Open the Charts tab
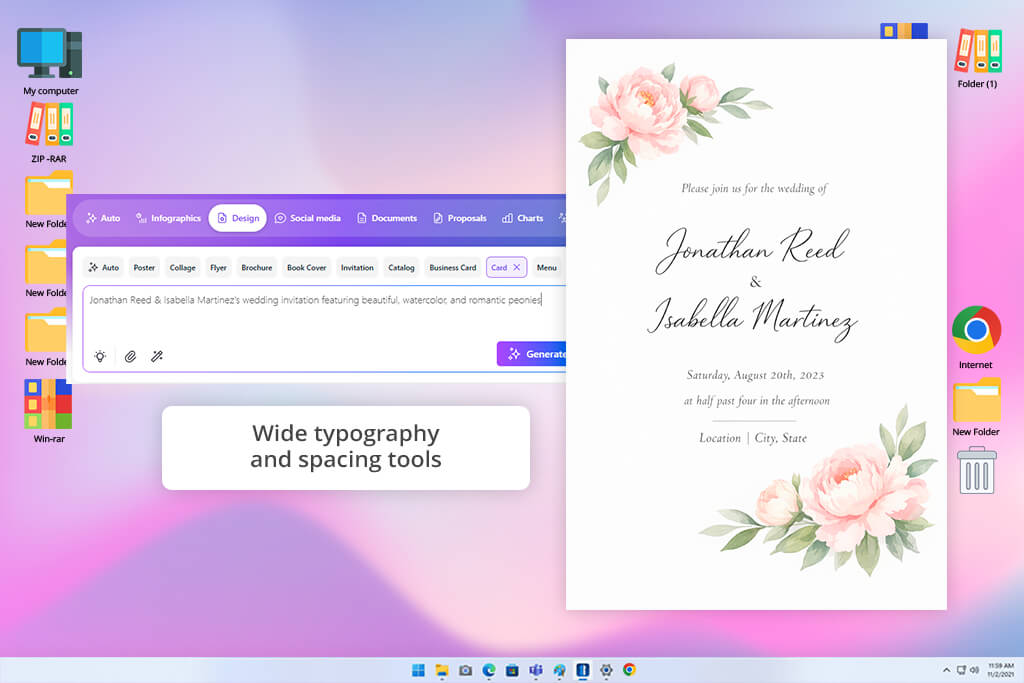This screenshot has height=683, width=1024. pyautogui.click(x=522, y=218)
